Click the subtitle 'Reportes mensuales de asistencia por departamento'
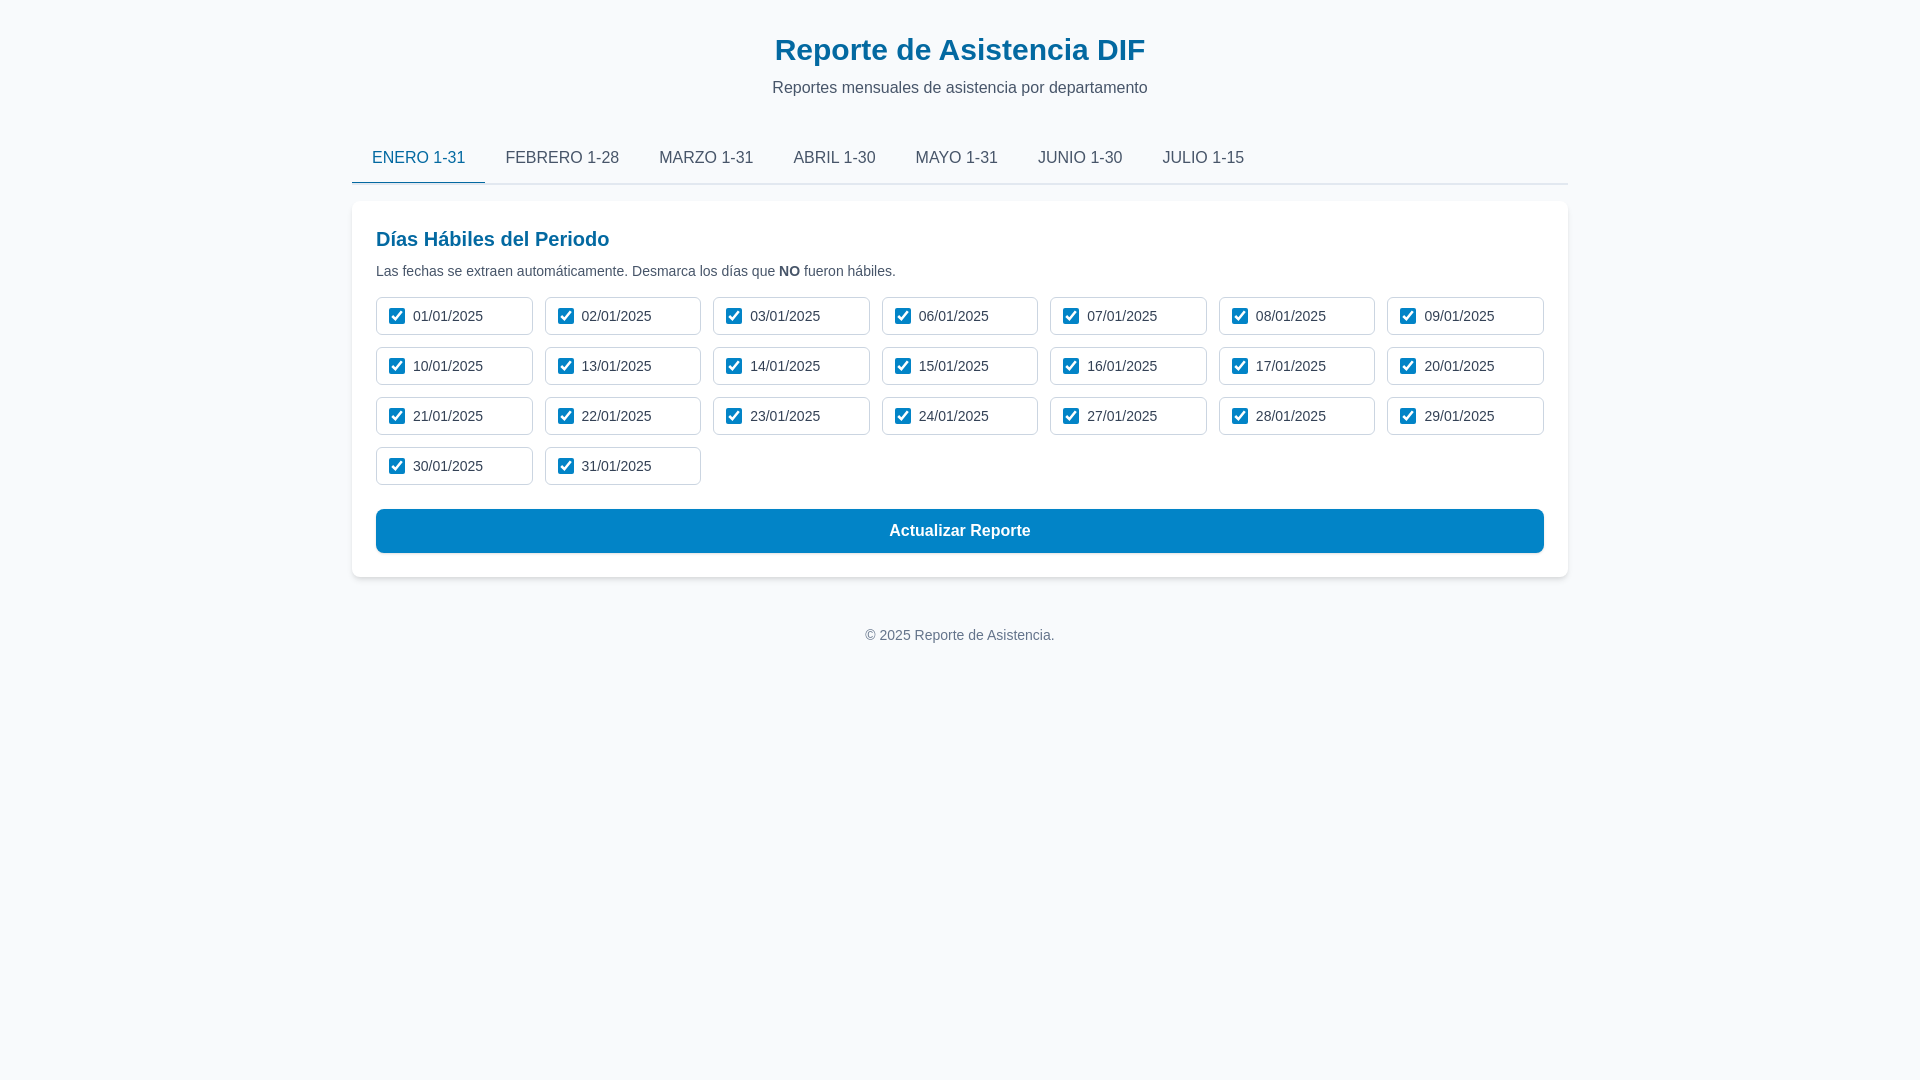Viewport: 1920px width, 1080px height. 960,88
